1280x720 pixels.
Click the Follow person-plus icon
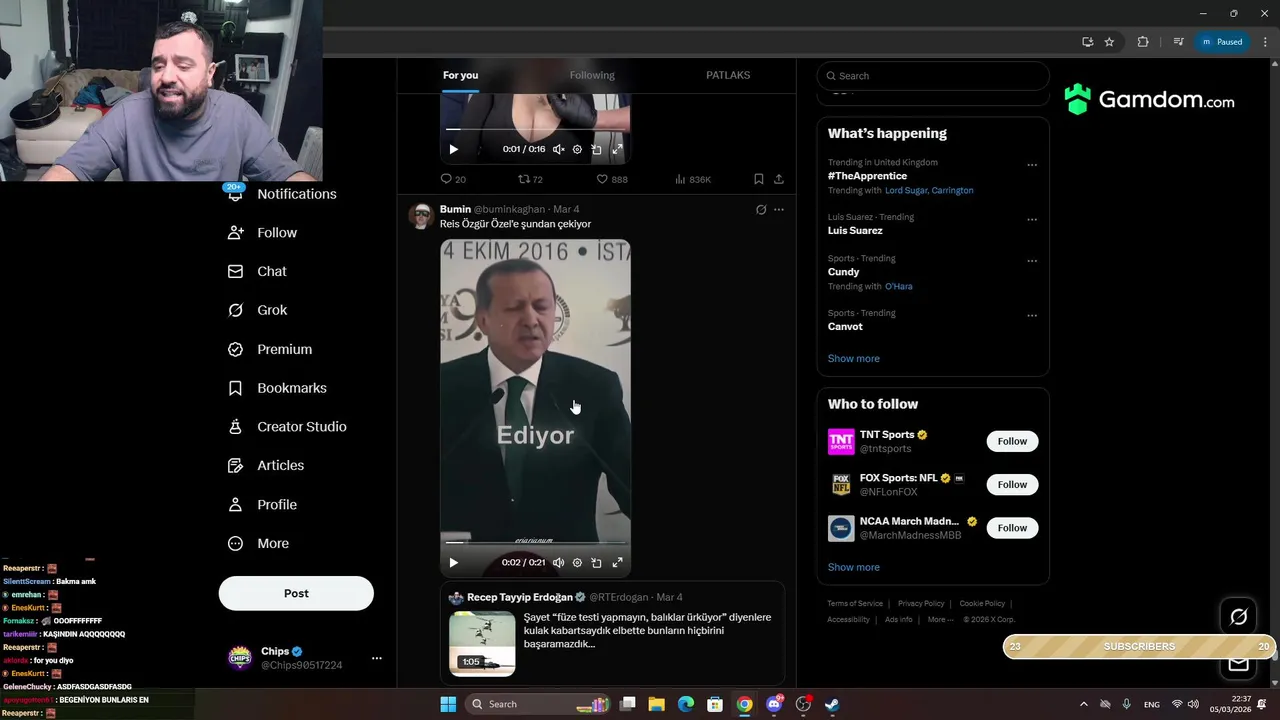click(235, 233)
